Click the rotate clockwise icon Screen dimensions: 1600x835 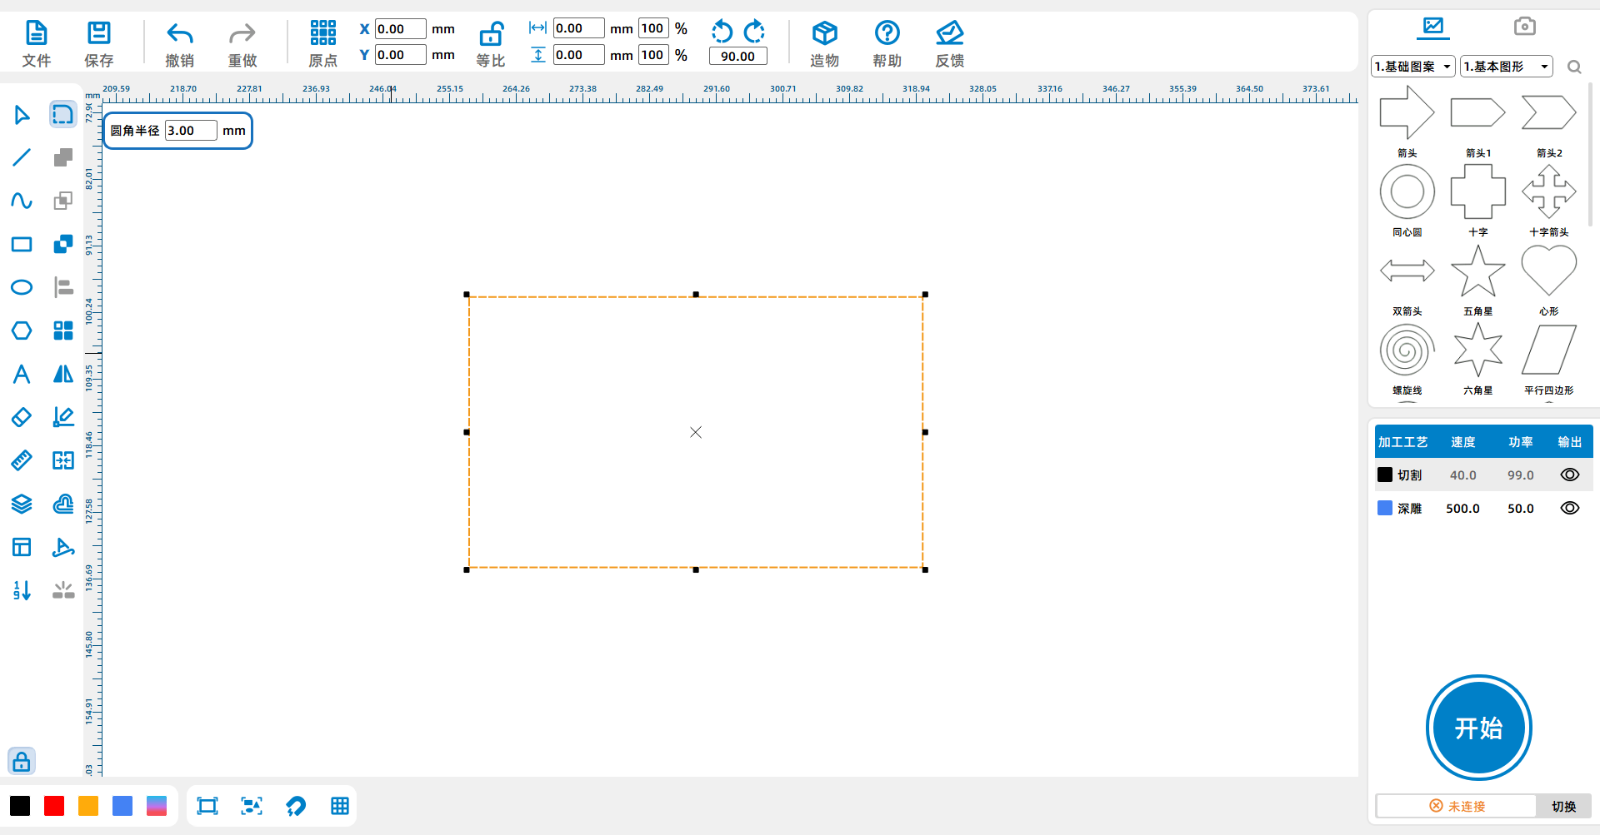(x=755, y=31)
